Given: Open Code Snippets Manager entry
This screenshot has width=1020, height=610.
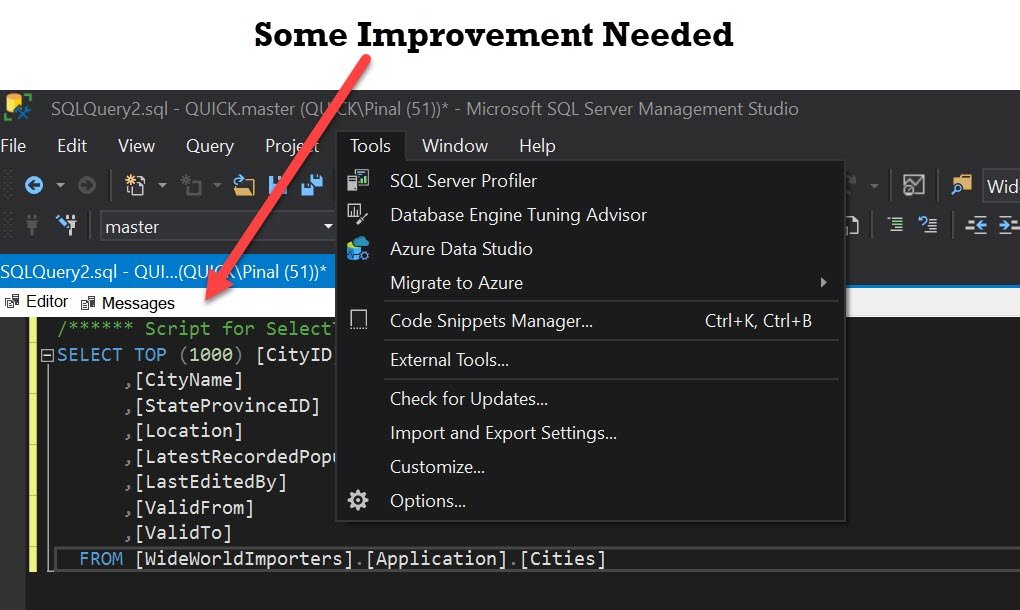Looking at the screenshot, I should 591,321.
